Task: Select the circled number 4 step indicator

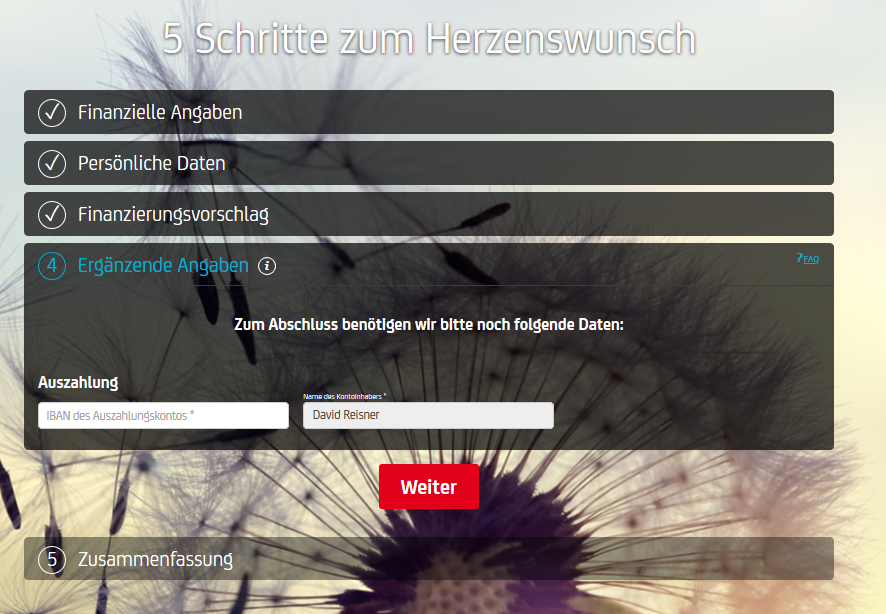Action: (52, 266)
